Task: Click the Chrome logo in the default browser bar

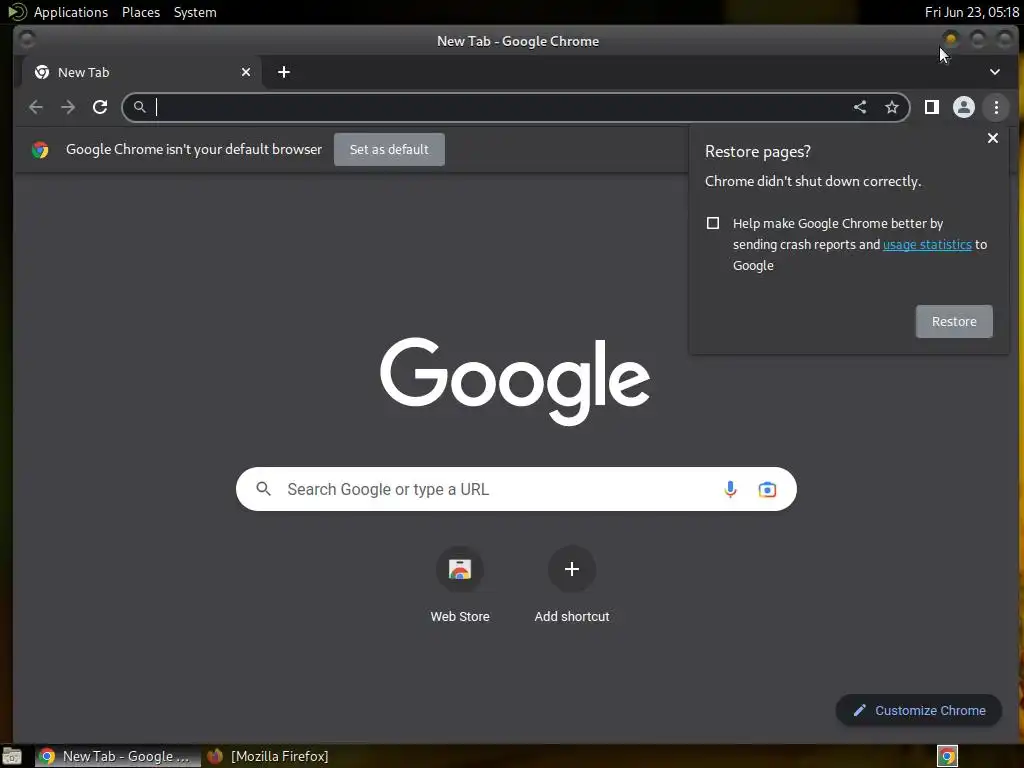Action: coord(40,150)
